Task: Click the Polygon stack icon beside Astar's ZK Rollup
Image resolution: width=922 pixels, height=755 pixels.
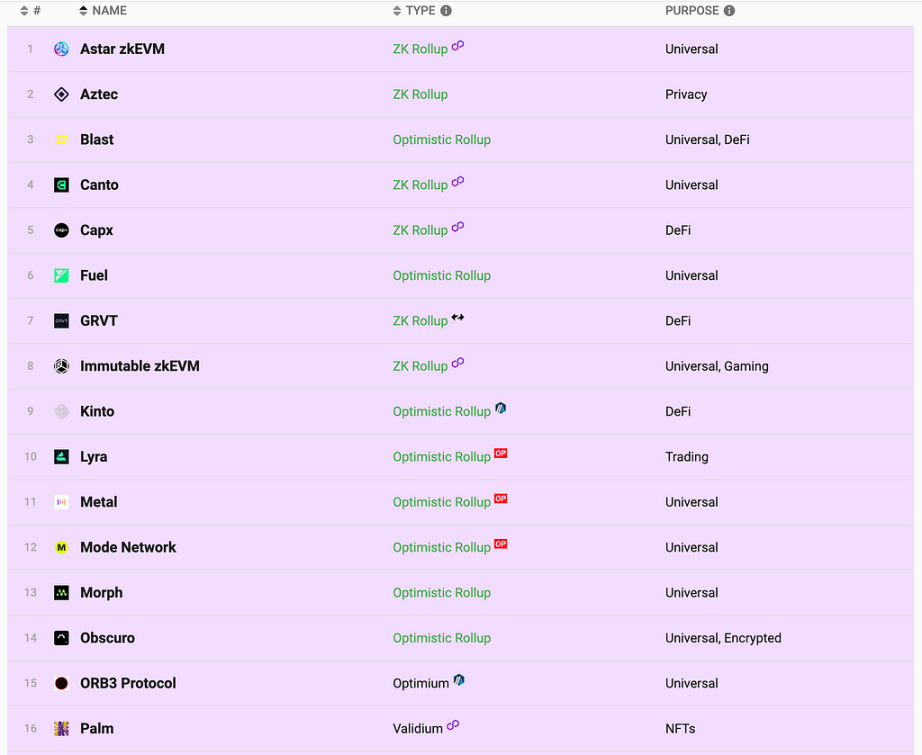Action: 458,46
